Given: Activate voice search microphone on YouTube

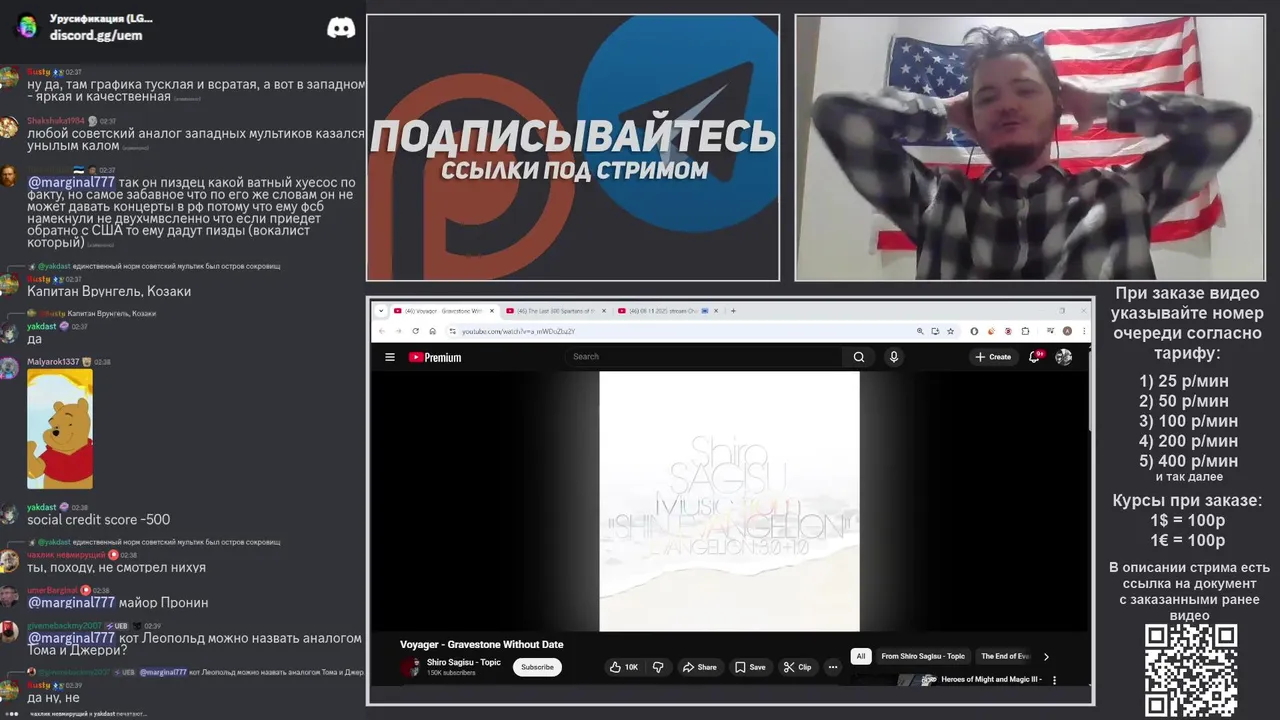Looking at the screenshot, I should 894,357.
